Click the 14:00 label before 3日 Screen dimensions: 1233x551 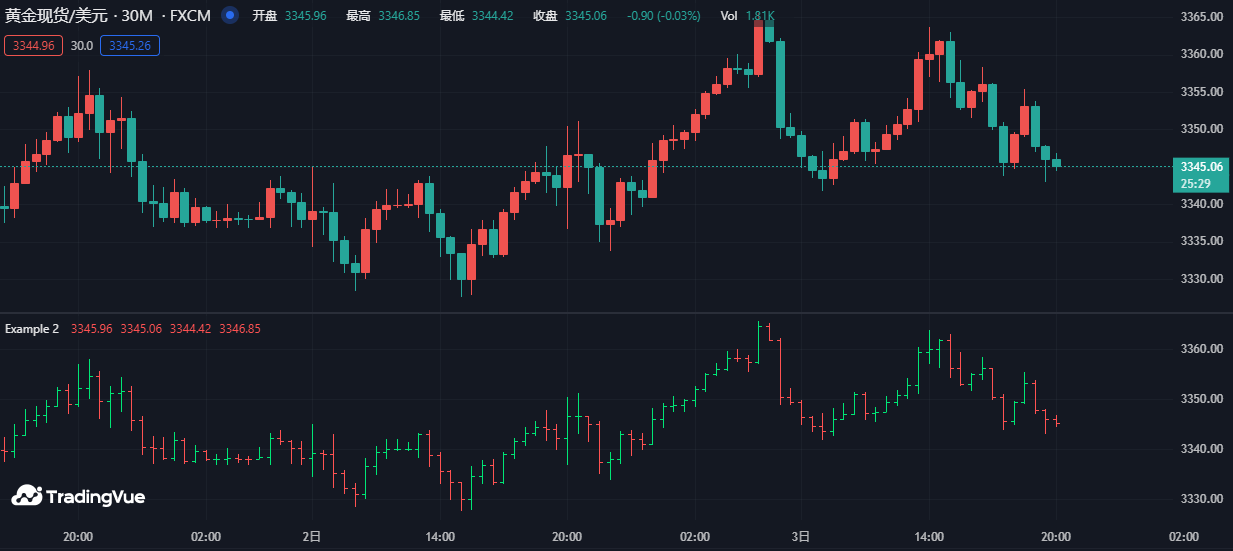pyautogui.click(x=440, y=537)
